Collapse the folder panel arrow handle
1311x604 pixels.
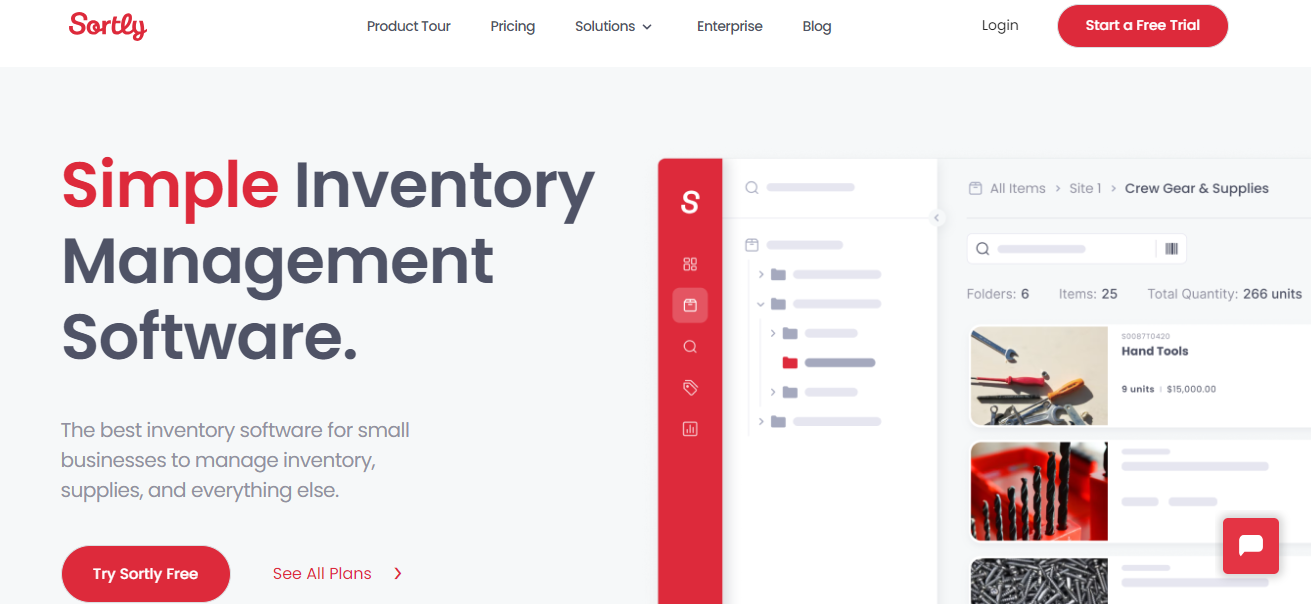[x=937, y=218]
